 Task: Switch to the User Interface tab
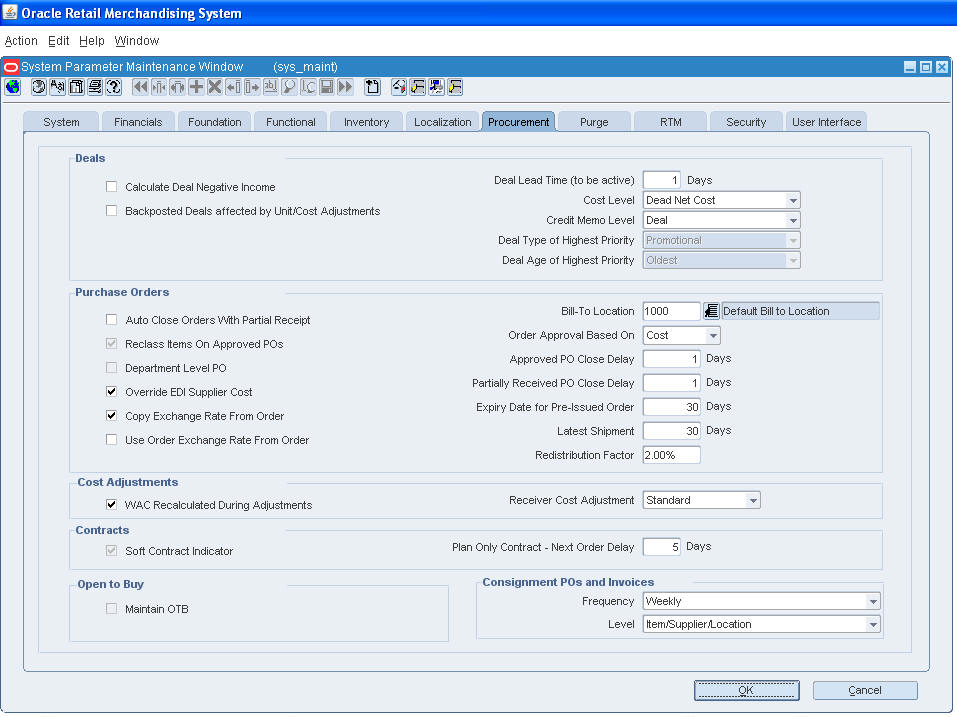click(x=826, y=122)
